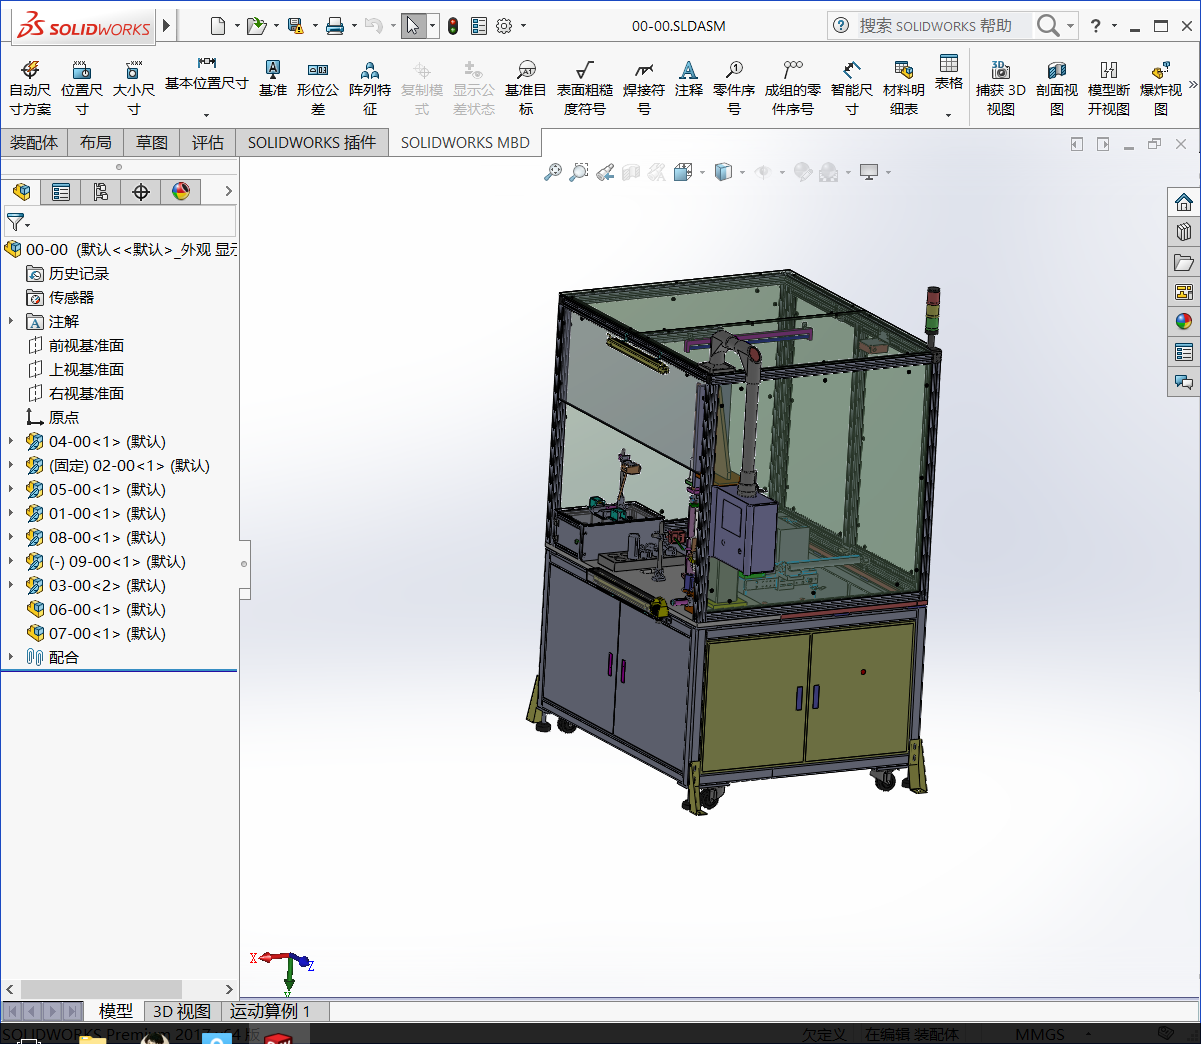
Task: Switch to the 布局 ribbon tab
Action: coord(96,143)
